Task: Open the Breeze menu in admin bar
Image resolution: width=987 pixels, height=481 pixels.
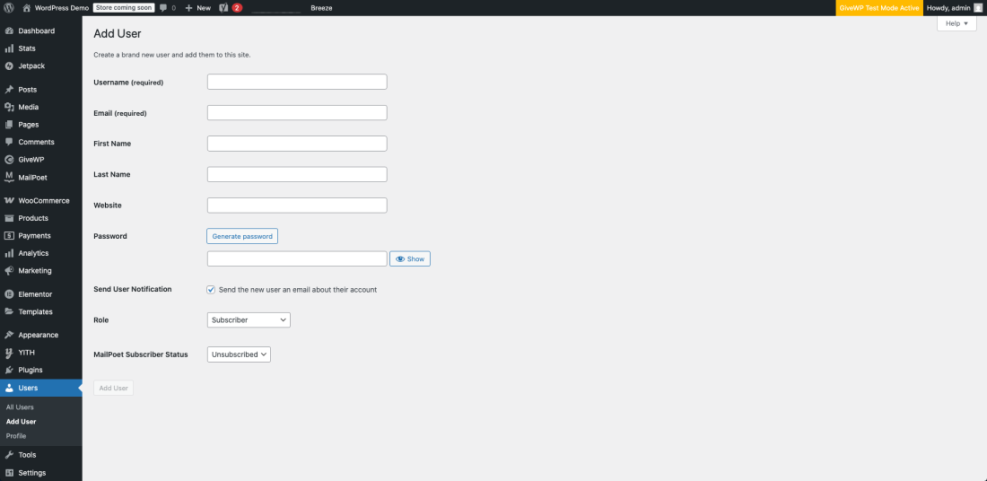Action: point(321,8)
